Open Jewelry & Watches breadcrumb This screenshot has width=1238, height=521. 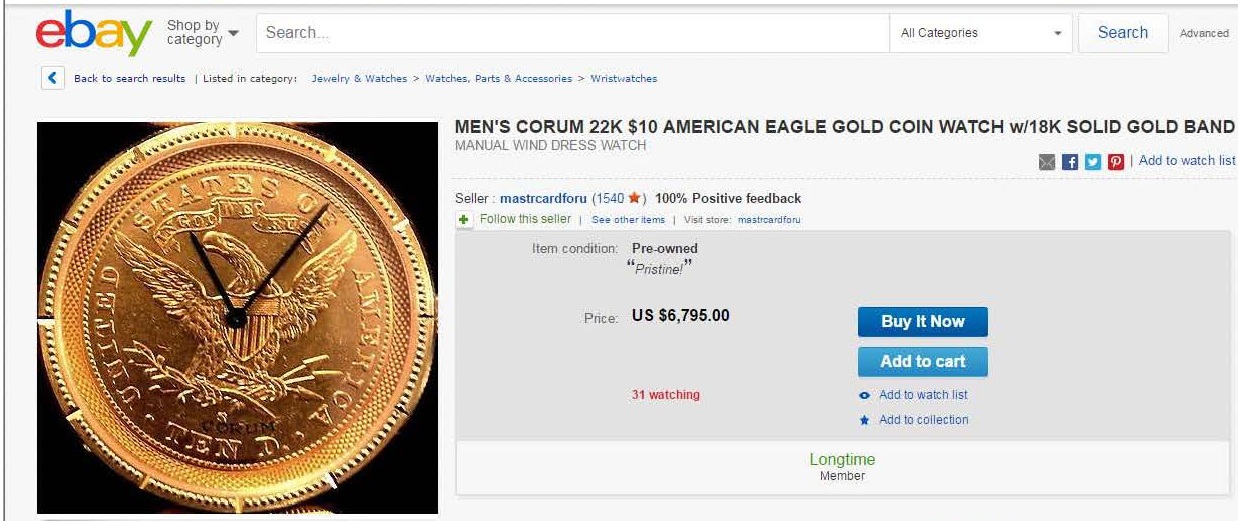pos(359,78)
